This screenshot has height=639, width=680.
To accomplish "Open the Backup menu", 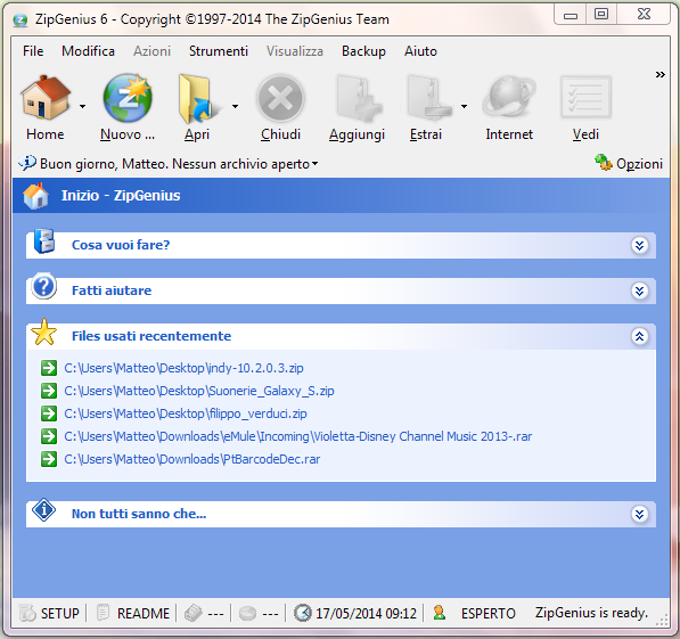I will (x=363, y=51).
